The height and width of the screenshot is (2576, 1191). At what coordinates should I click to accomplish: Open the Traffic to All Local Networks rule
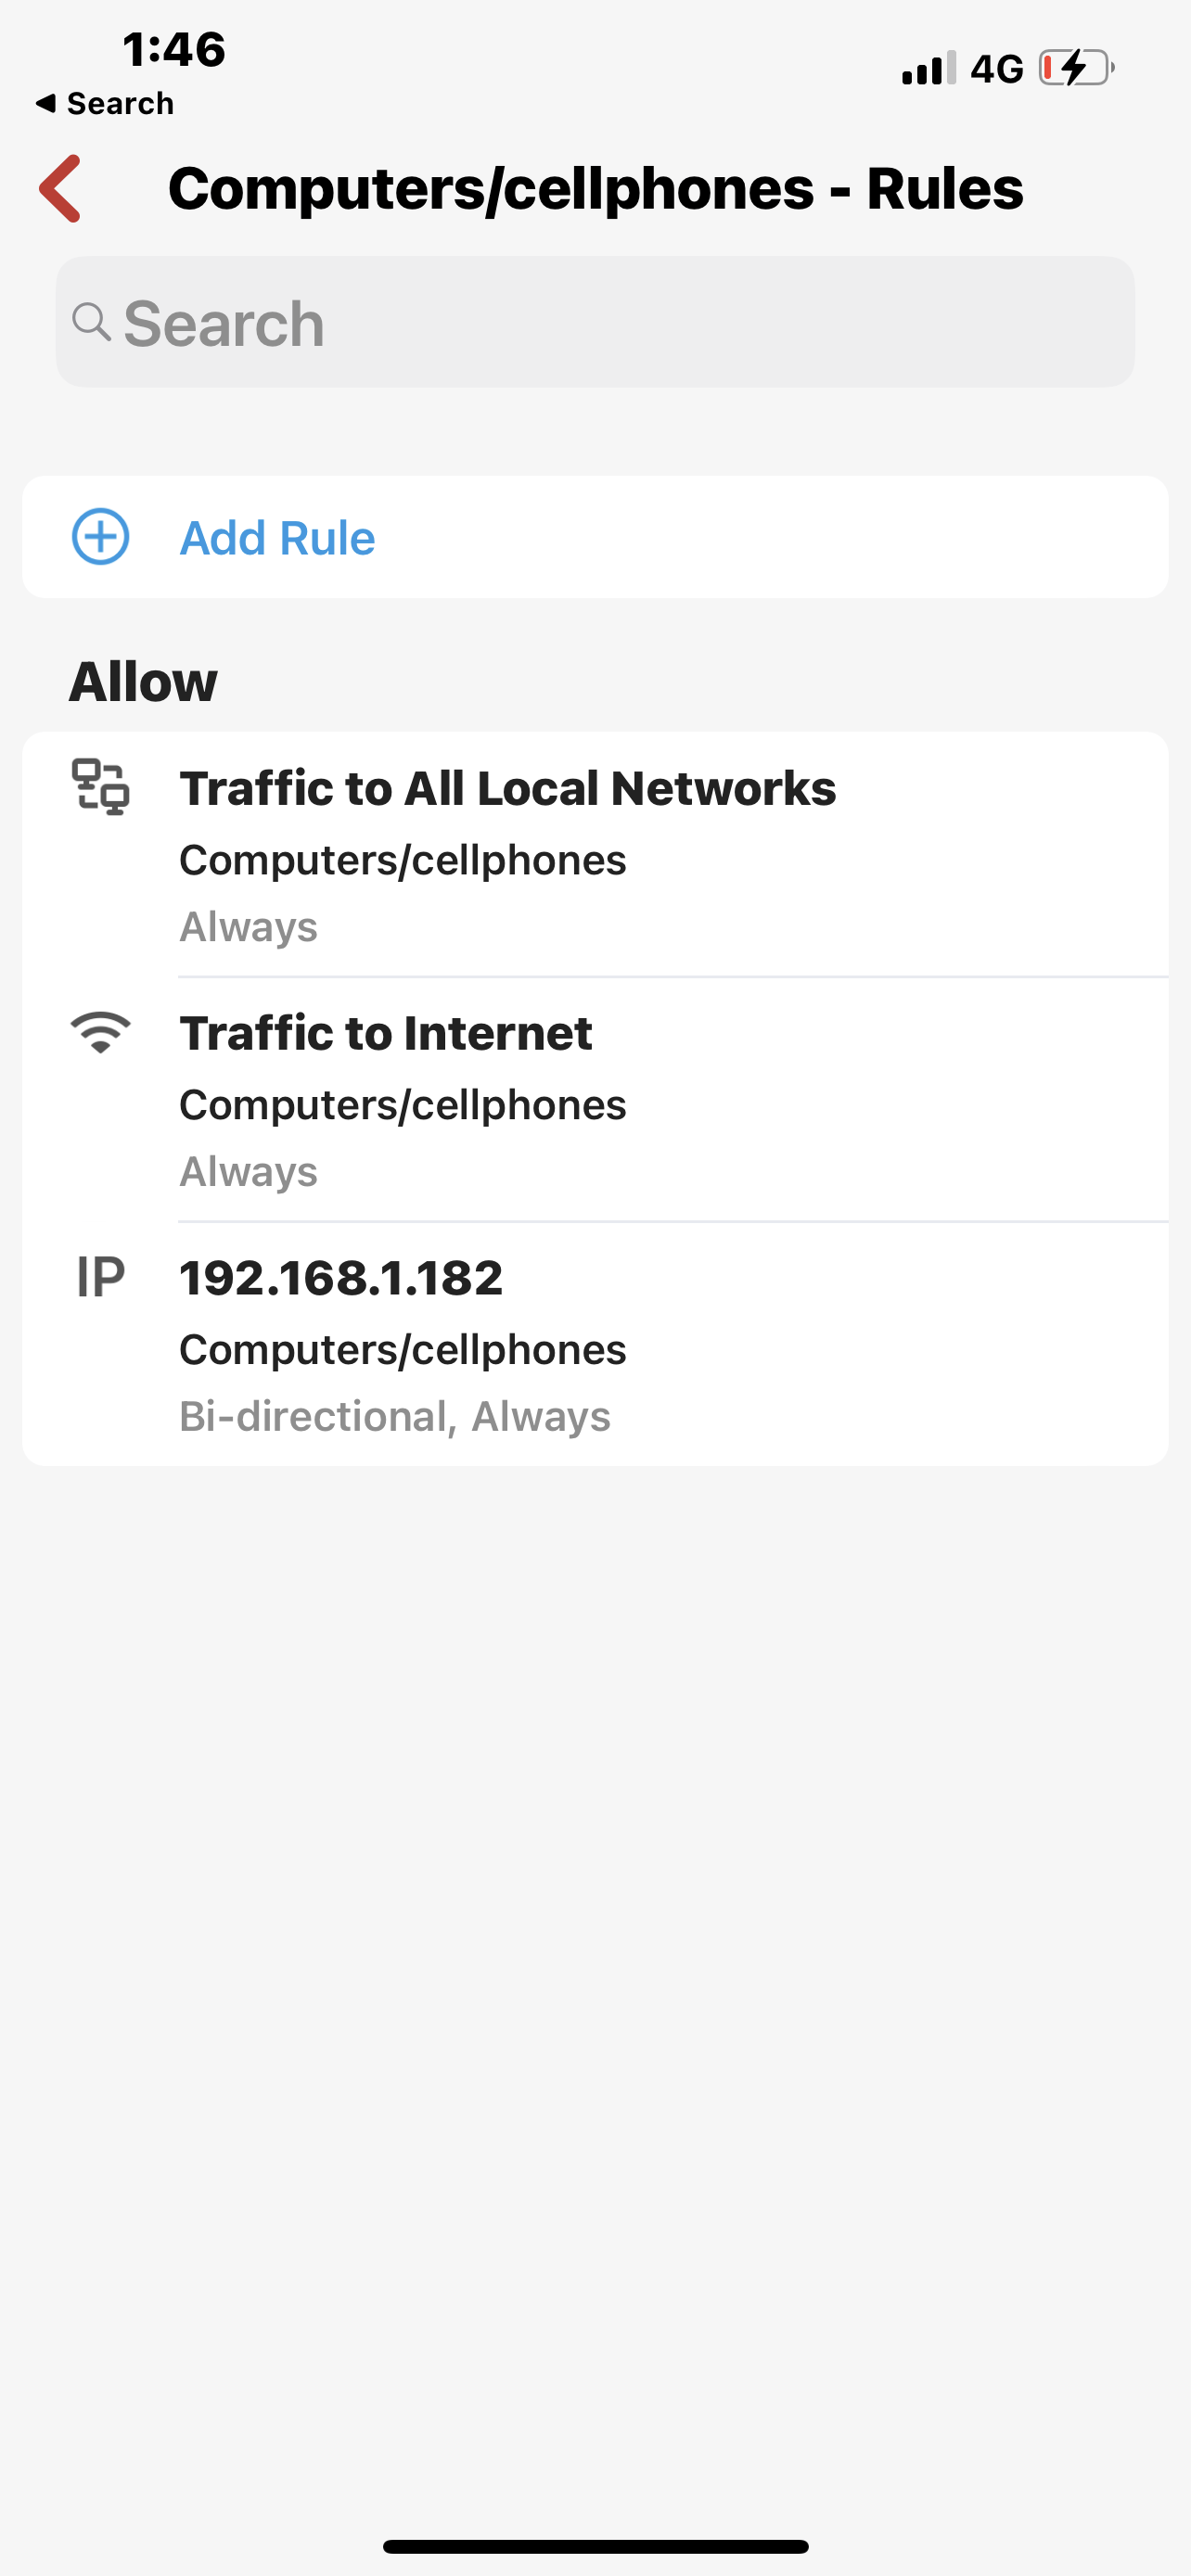[x=507, y=788]
